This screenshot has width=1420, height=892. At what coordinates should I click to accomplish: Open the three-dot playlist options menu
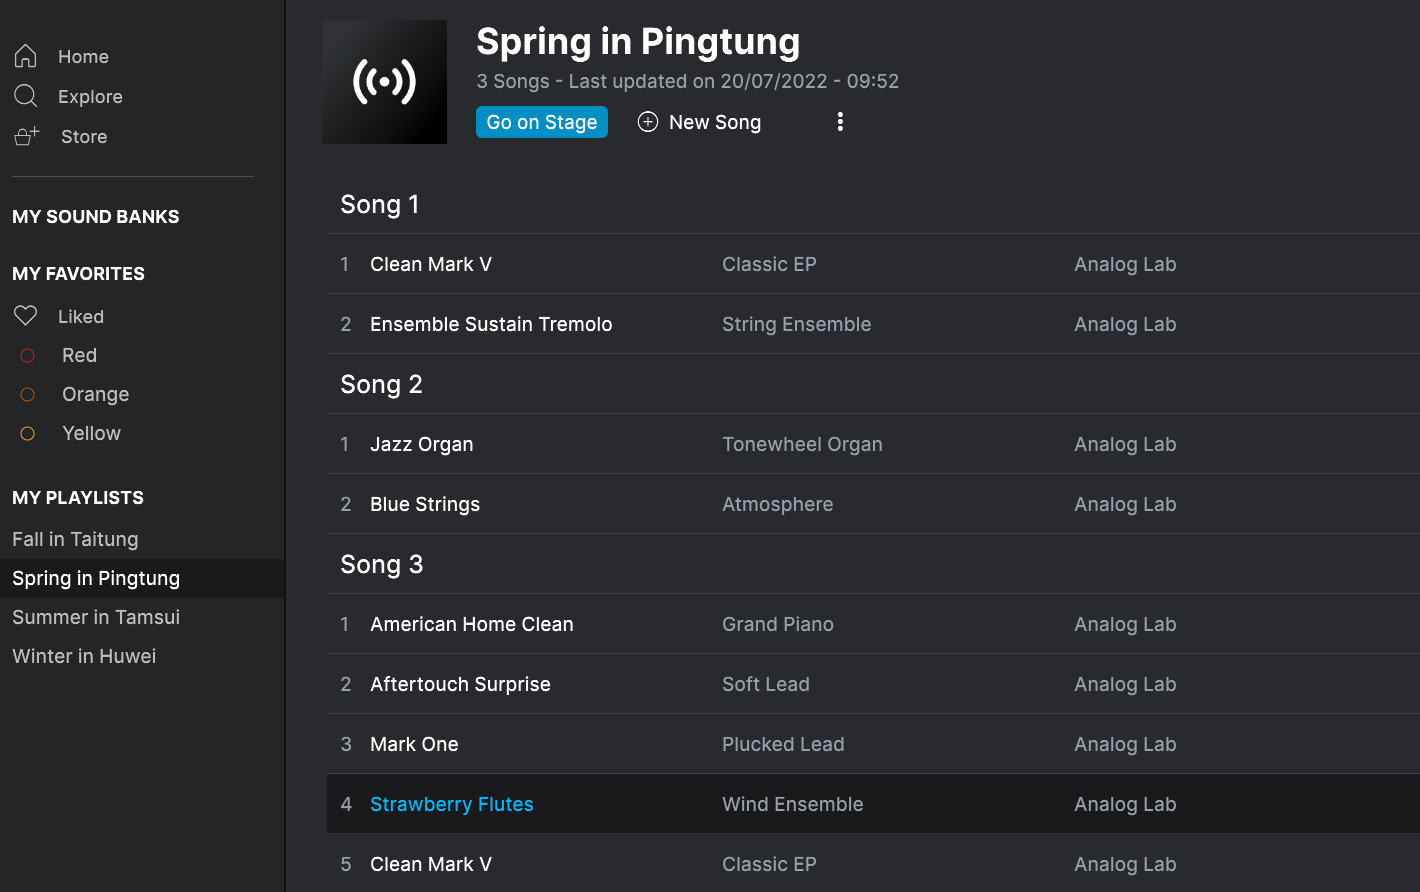click(x=840, y=122)
